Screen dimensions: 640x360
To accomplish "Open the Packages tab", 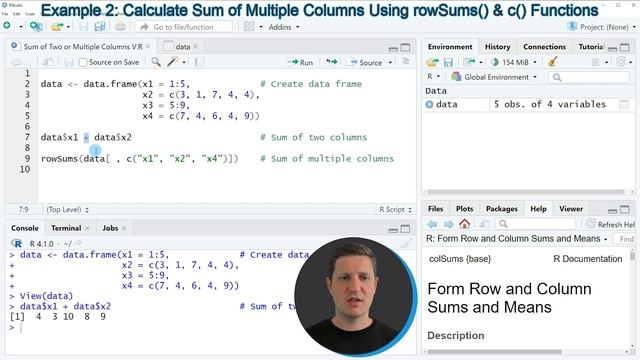I will click(501, 209).
